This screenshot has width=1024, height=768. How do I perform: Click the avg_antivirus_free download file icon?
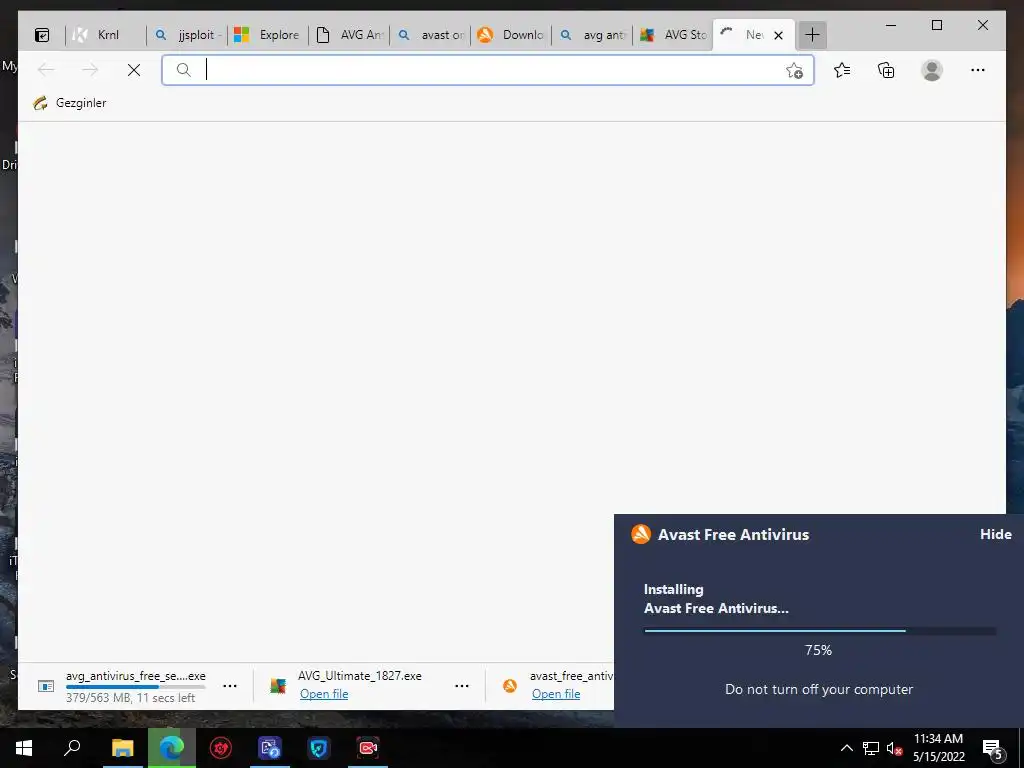46,686
